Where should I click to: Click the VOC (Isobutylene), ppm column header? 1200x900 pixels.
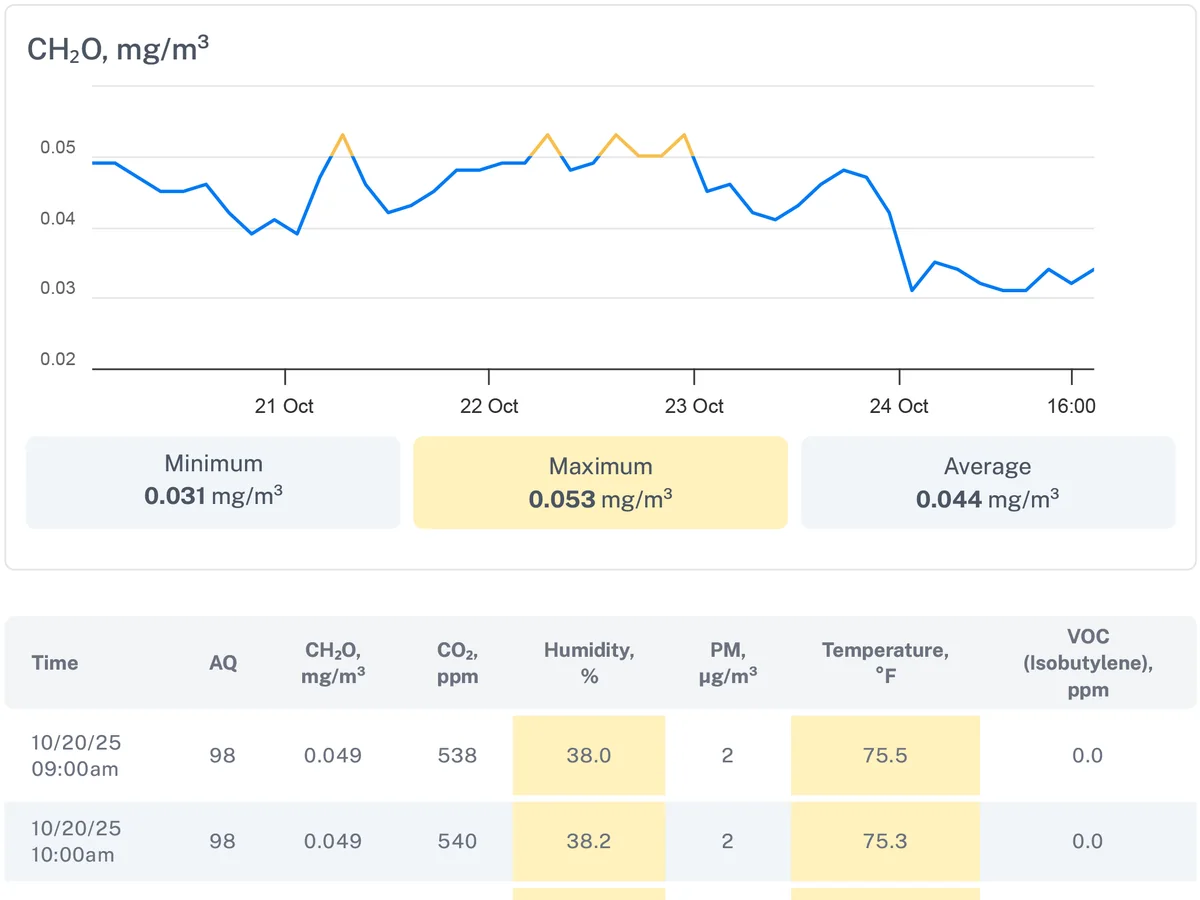coord(1087,662)
